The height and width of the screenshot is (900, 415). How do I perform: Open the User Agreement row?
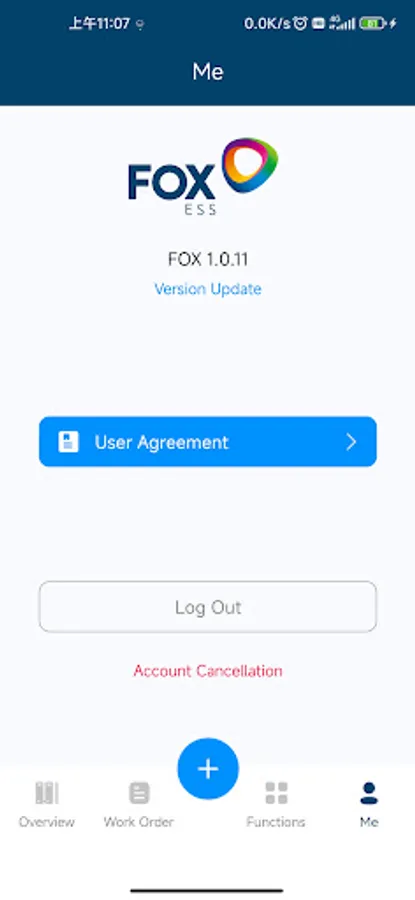(x=208, y=441)
